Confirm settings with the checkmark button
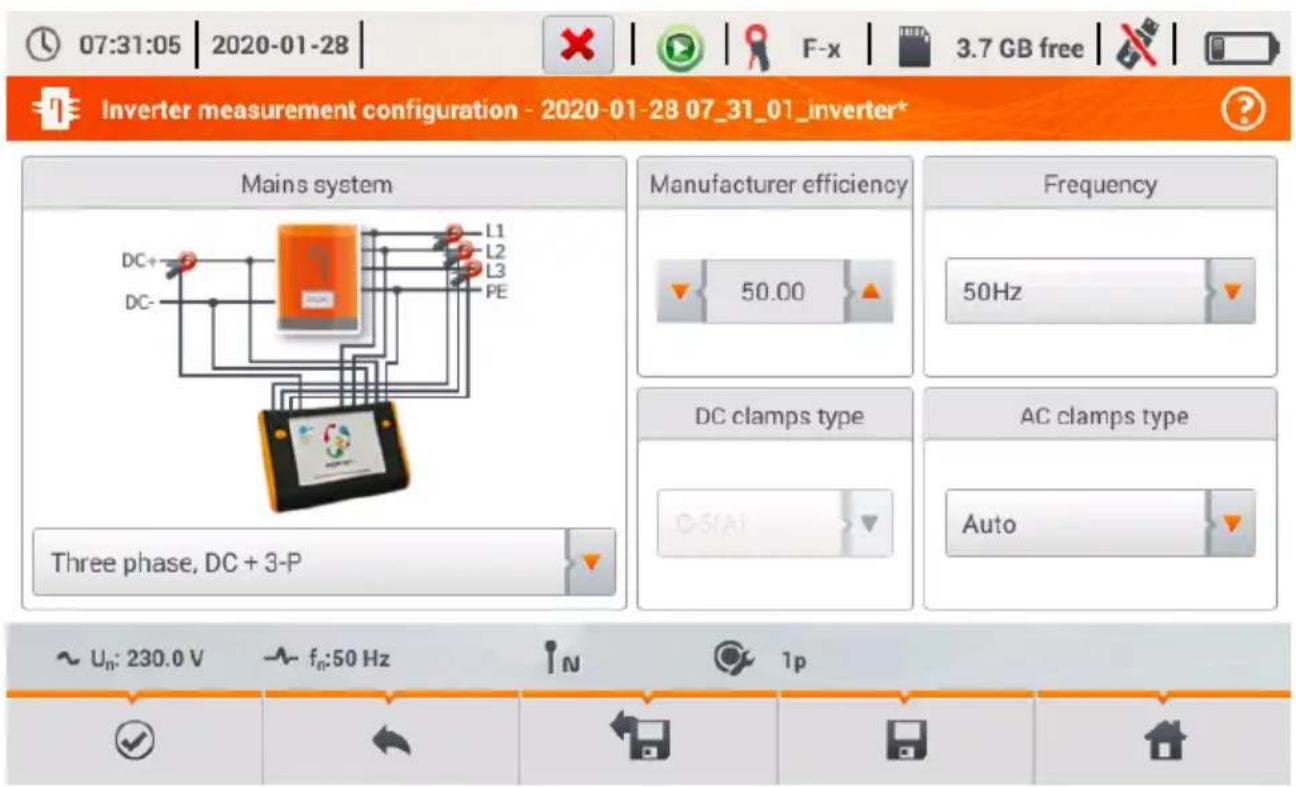The image size is (1296, 787). (x=134, y=741)
